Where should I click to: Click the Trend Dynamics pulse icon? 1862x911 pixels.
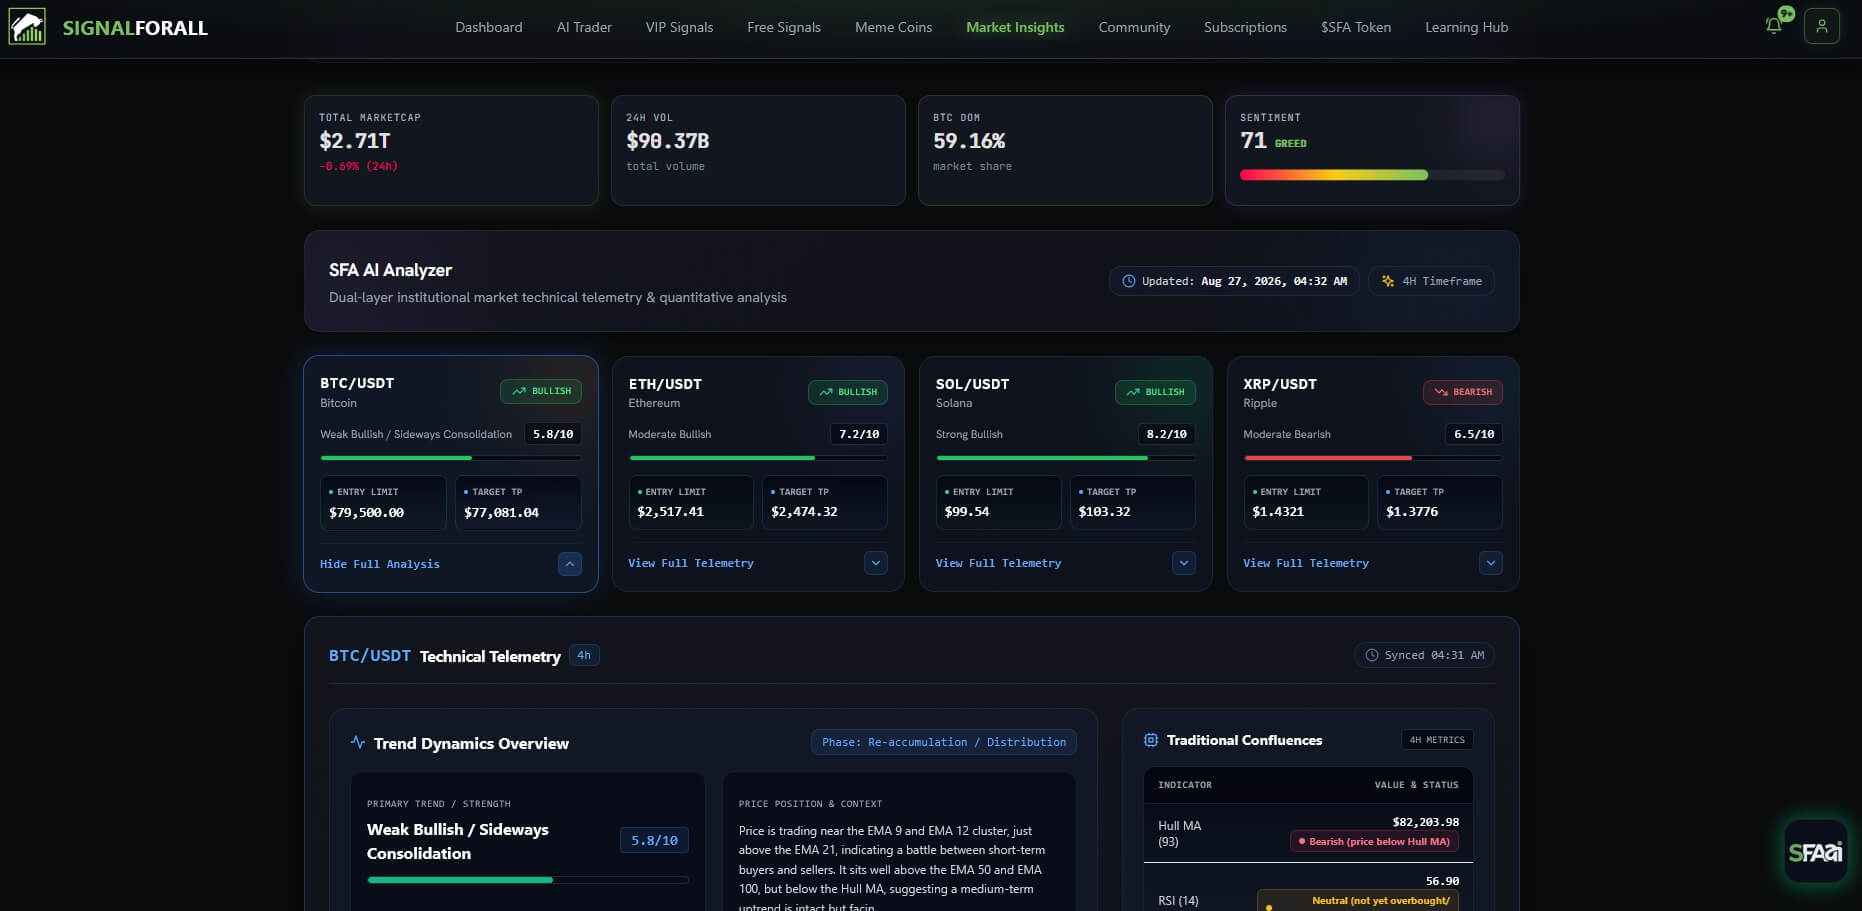[x=358, y=742]
